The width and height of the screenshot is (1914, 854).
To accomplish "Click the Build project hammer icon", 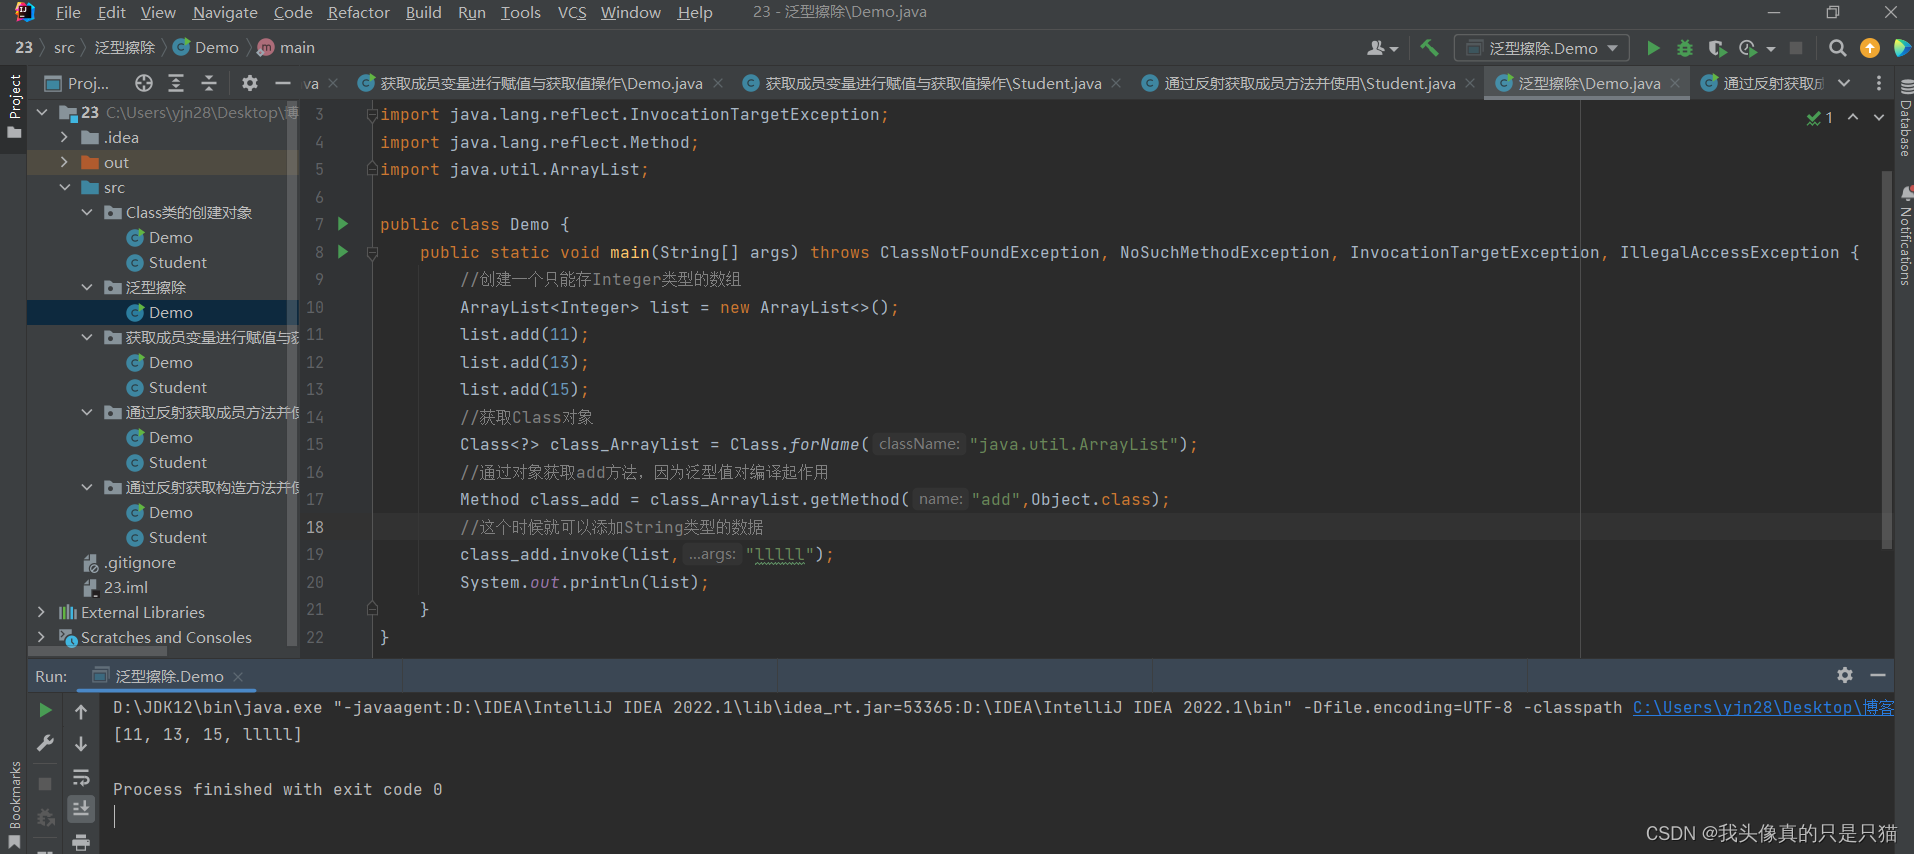I will tap(1429, 48).
